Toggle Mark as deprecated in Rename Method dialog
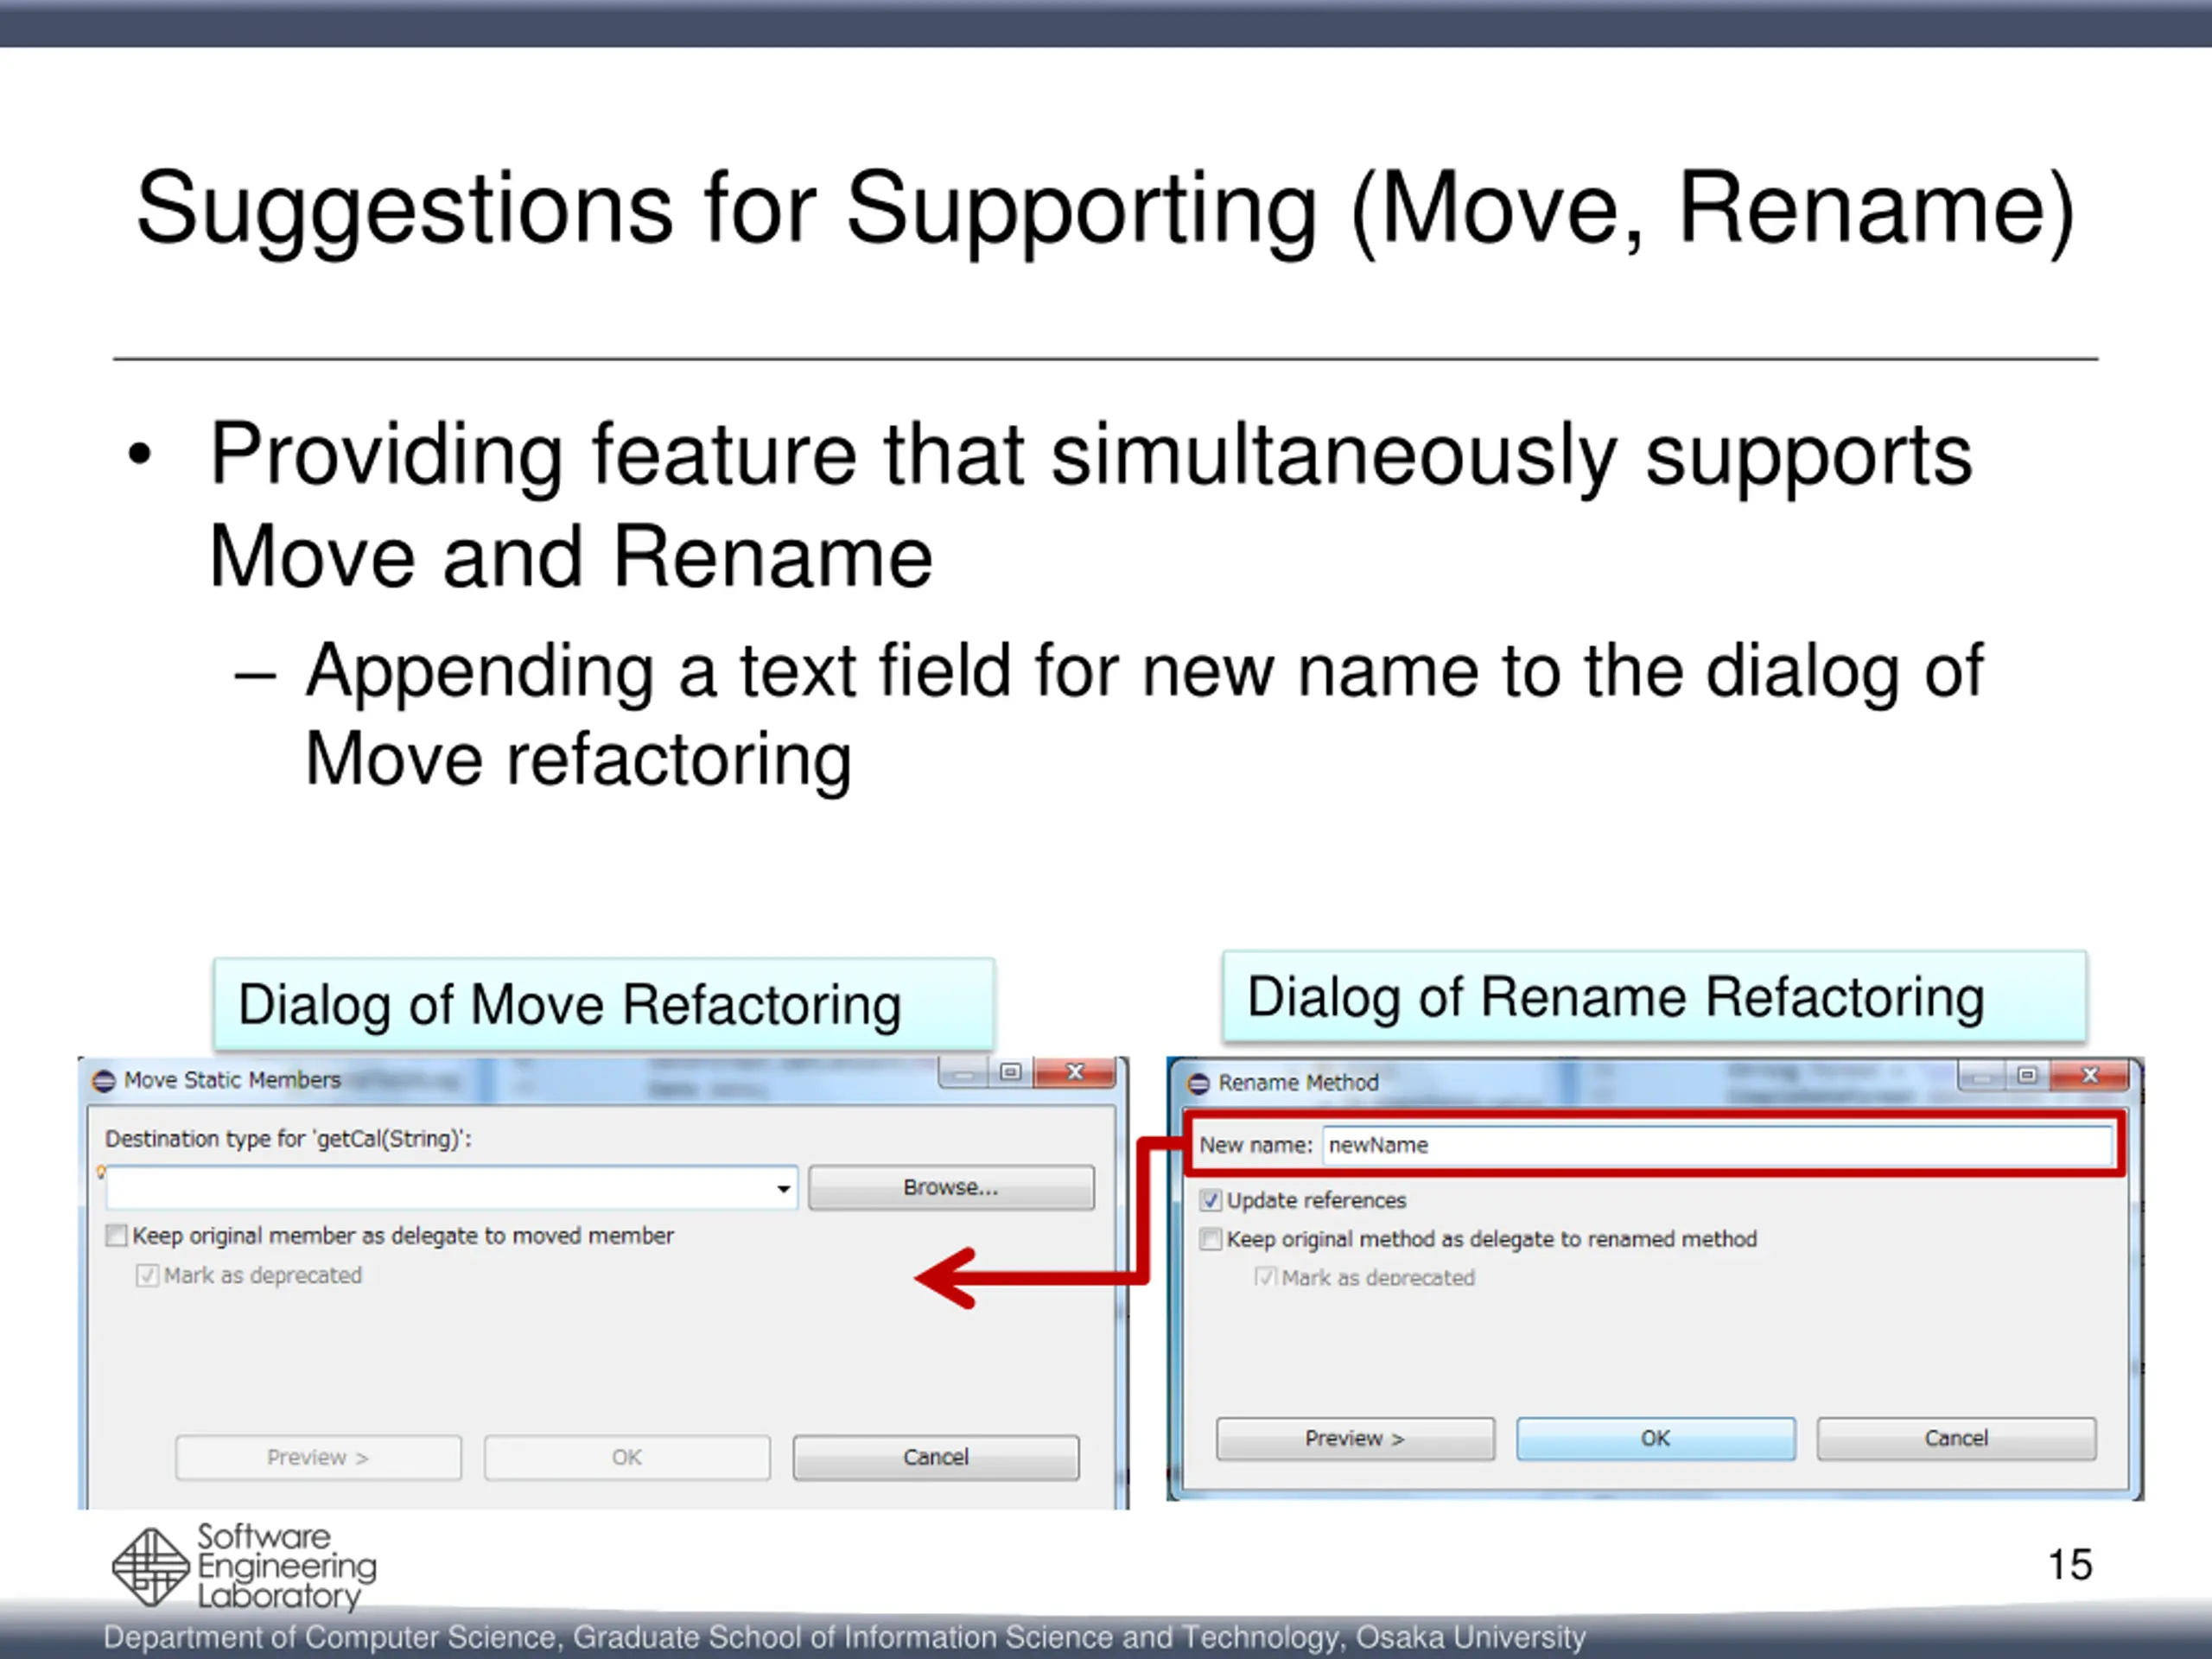Screen dimensions: 2212x1659 [x=1266, y=1277]
